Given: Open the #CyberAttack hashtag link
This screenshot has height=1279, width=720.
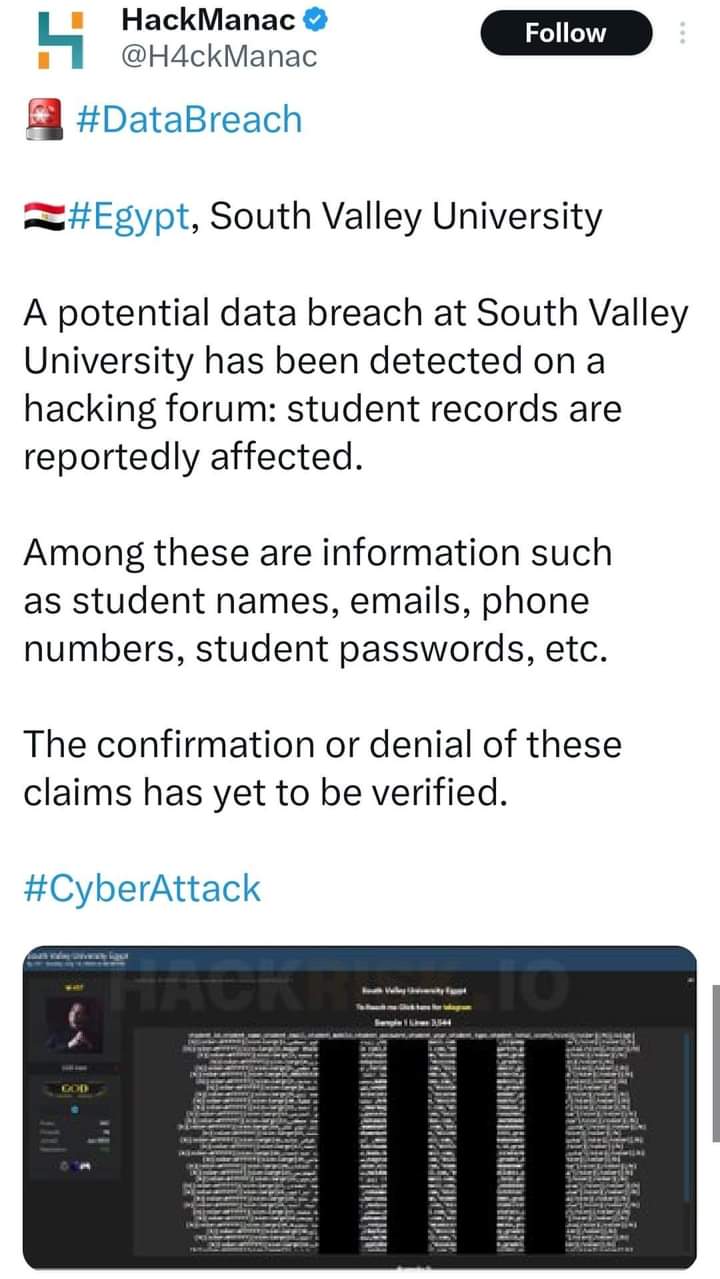Looking at the screenshot, I should (141, 888).
